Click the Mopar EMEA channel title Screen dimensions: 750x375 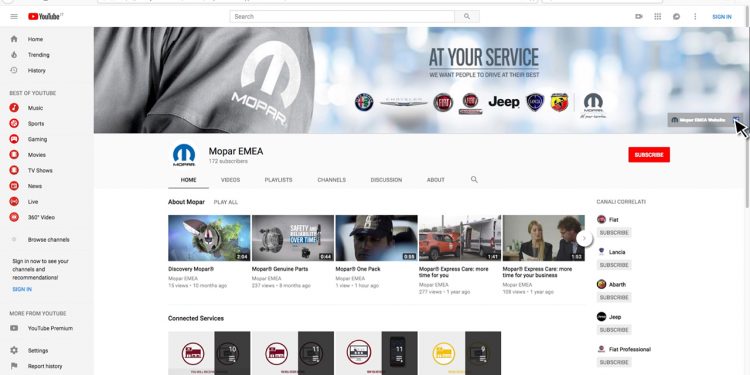(236, 151)
